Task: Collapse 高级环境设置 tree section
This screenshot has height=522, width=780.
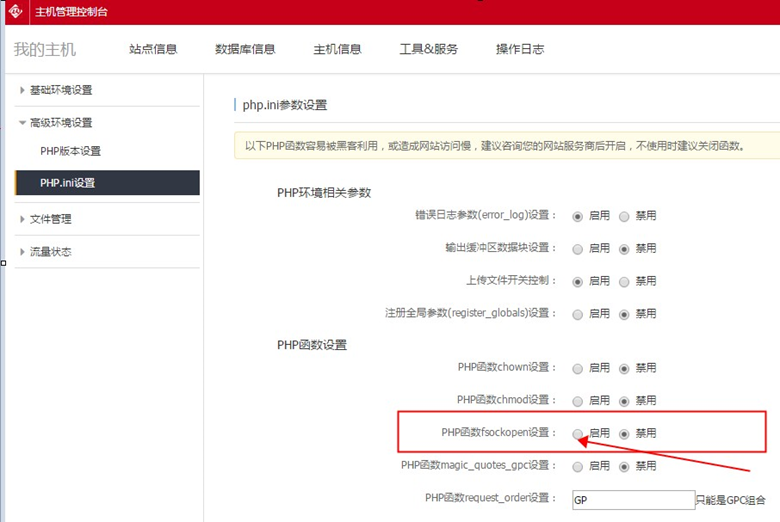Action: point(60,123)
